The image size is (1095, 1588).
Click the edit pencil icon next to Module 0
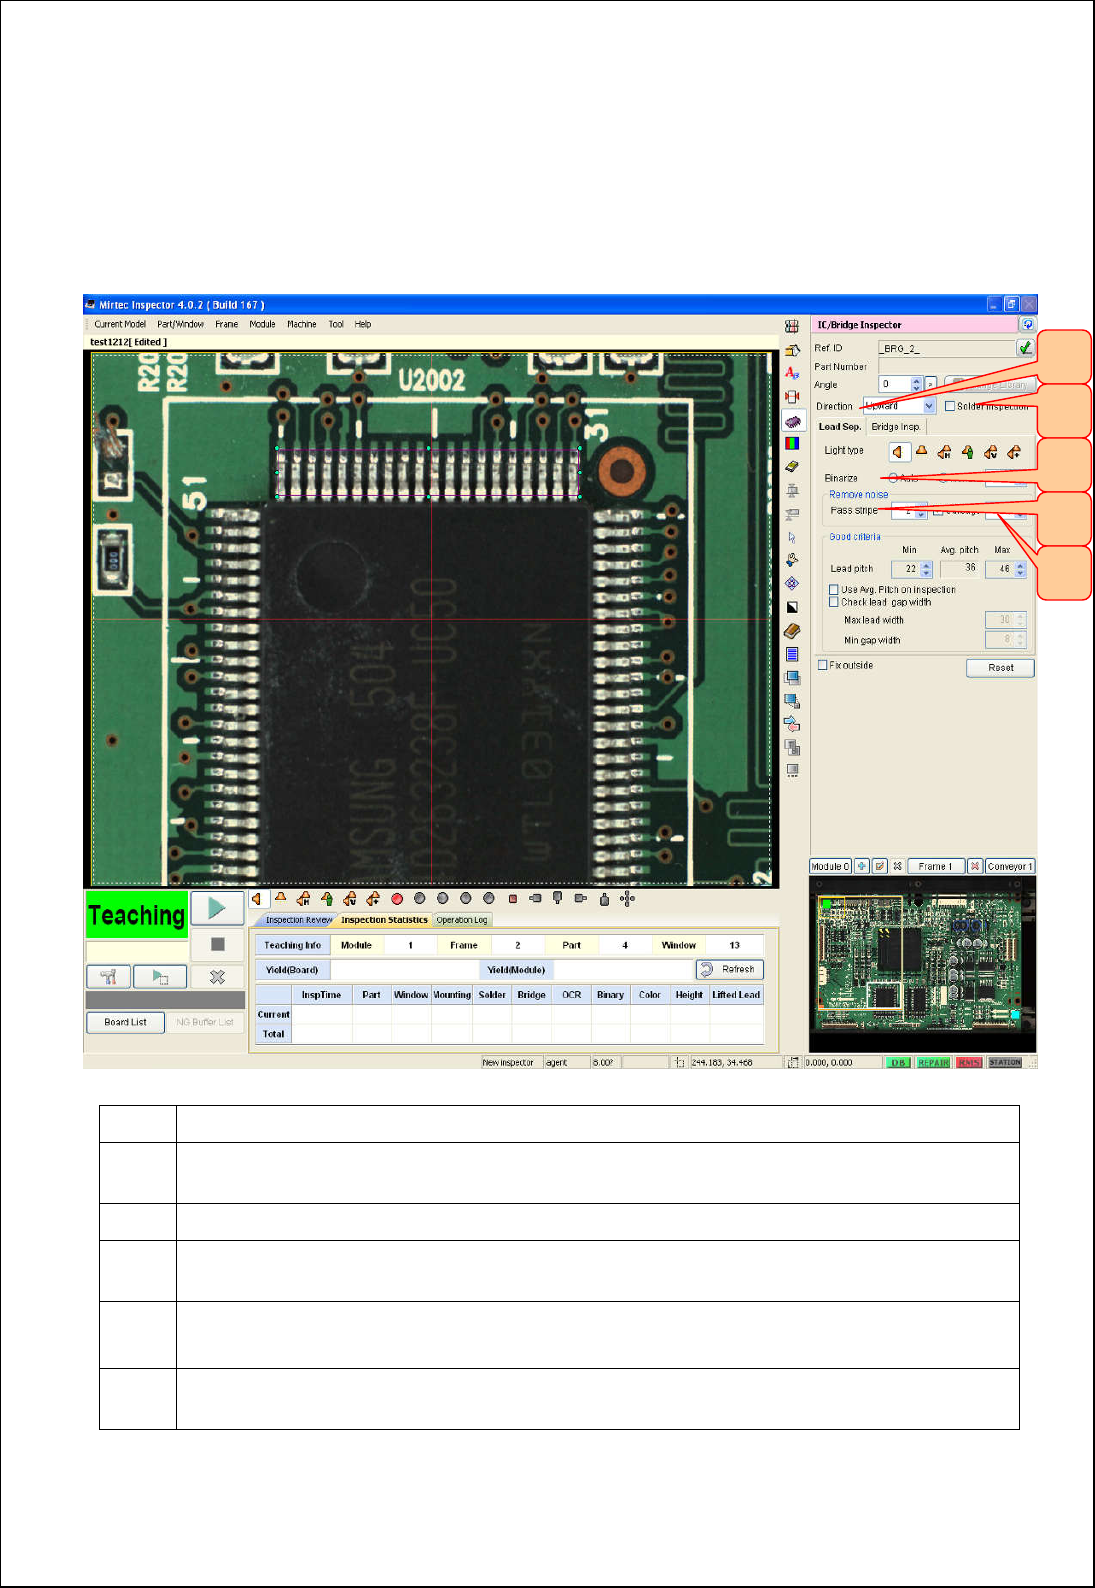(880, 866)
